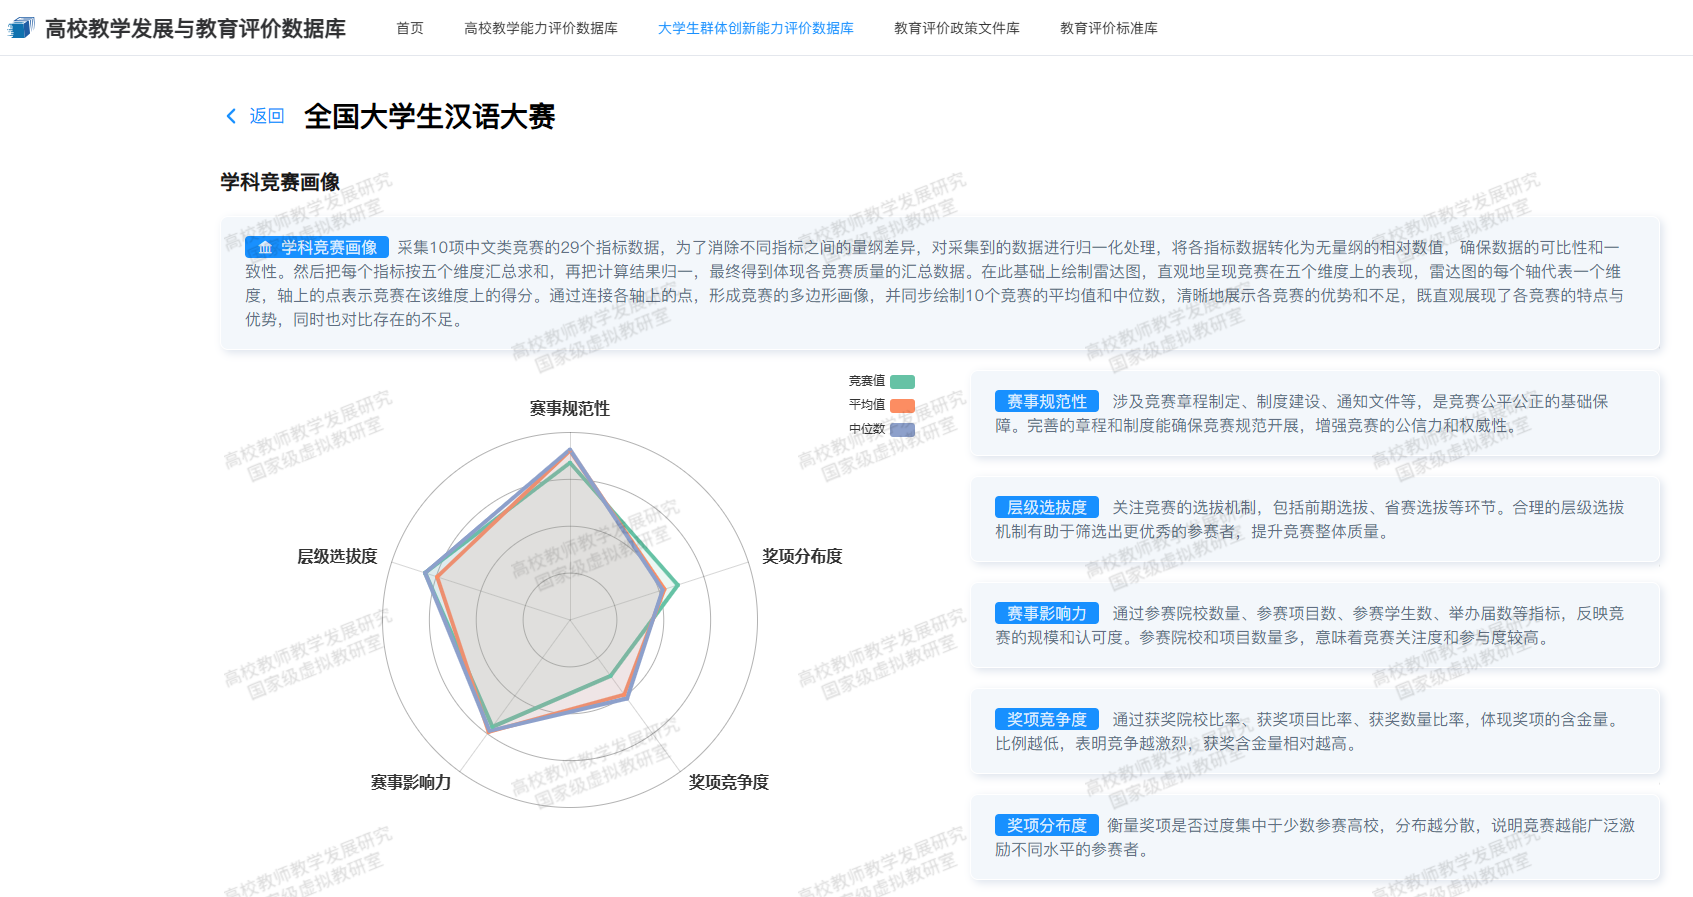1693x897 pixels.
Task: Click page heading 全国大学生汉语大赛
Action: pos(430,116)
